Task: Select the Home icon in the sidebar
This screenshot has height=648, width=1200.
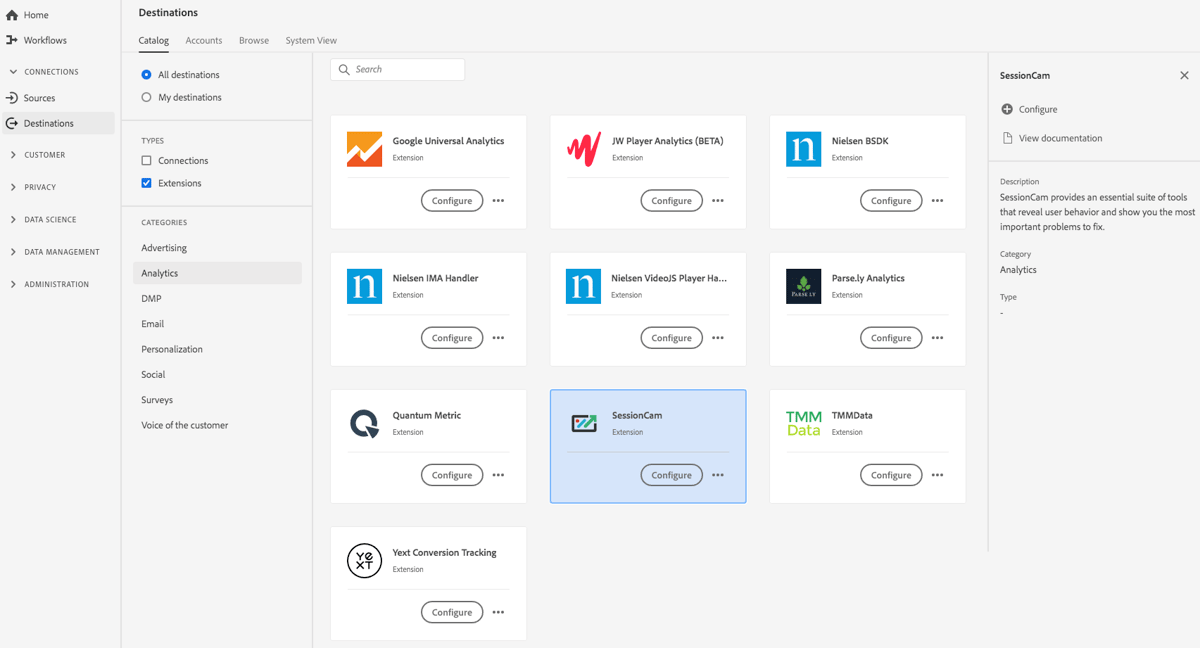Action: pyautogui.click(x=11, y=14)
